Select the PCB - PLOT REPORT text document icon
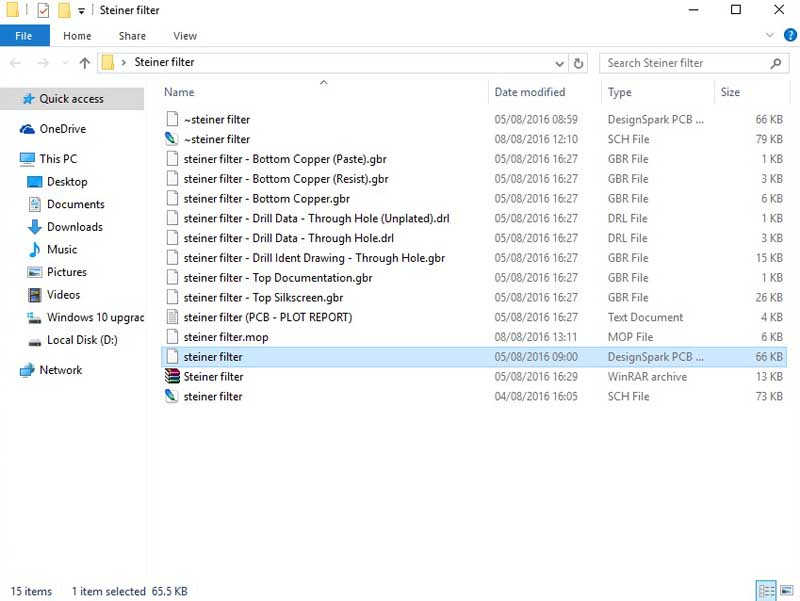This screenshot has height=601, width=800. 172,317
